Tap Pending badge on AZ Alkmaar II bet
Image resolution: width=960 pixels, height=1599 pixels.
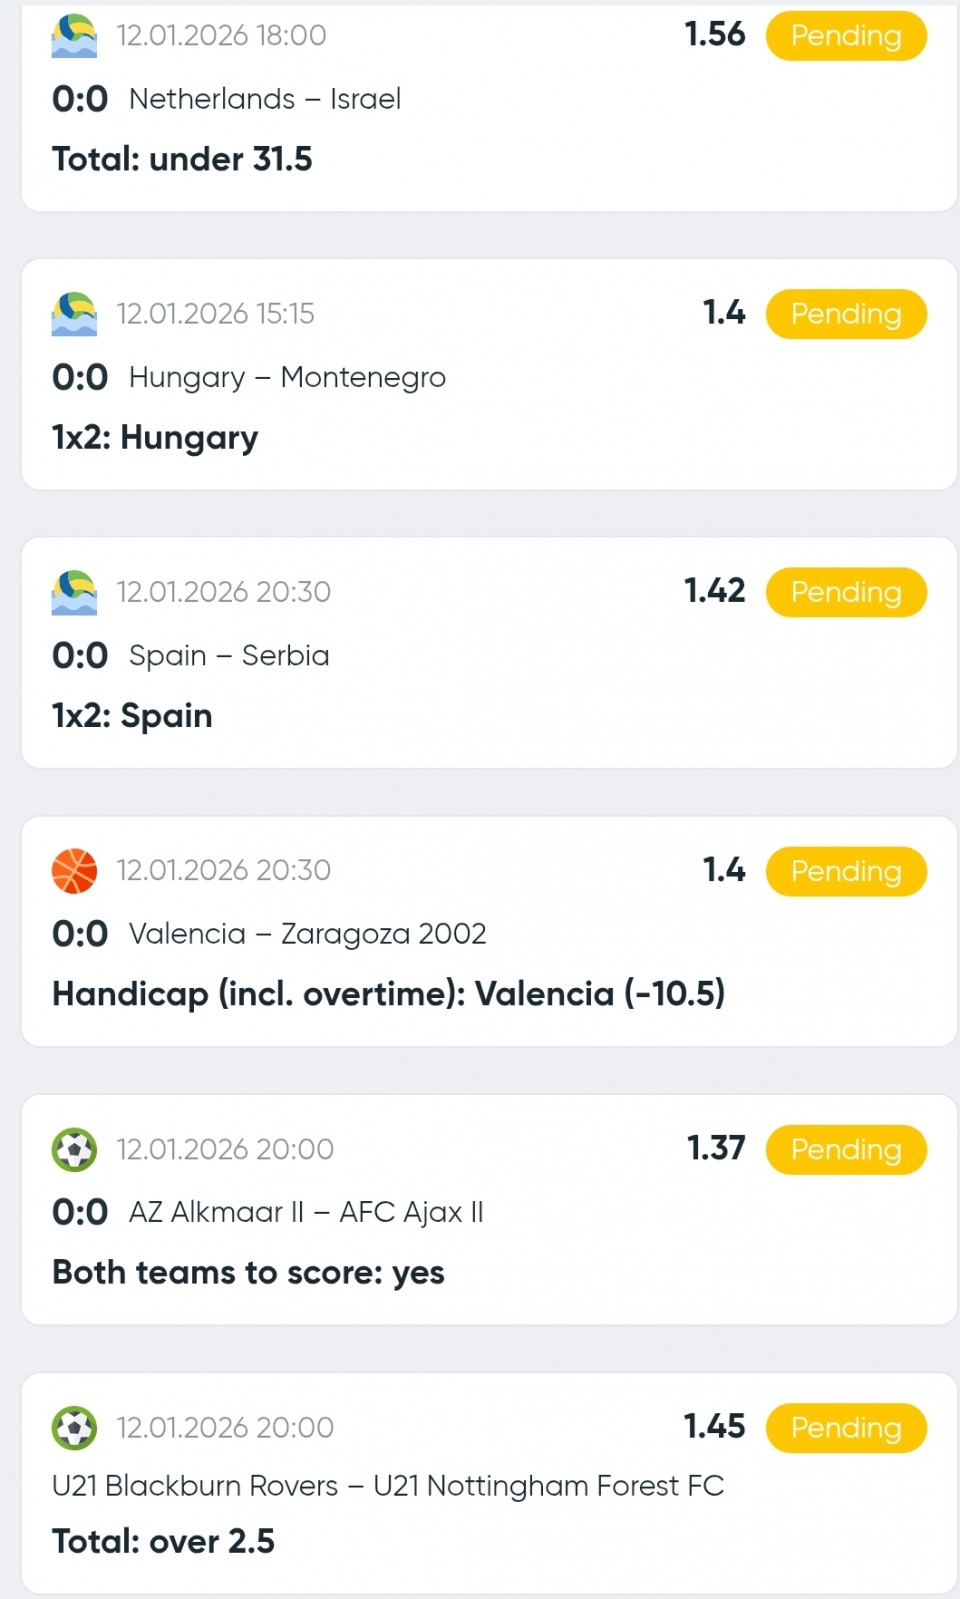point(846,1149)
